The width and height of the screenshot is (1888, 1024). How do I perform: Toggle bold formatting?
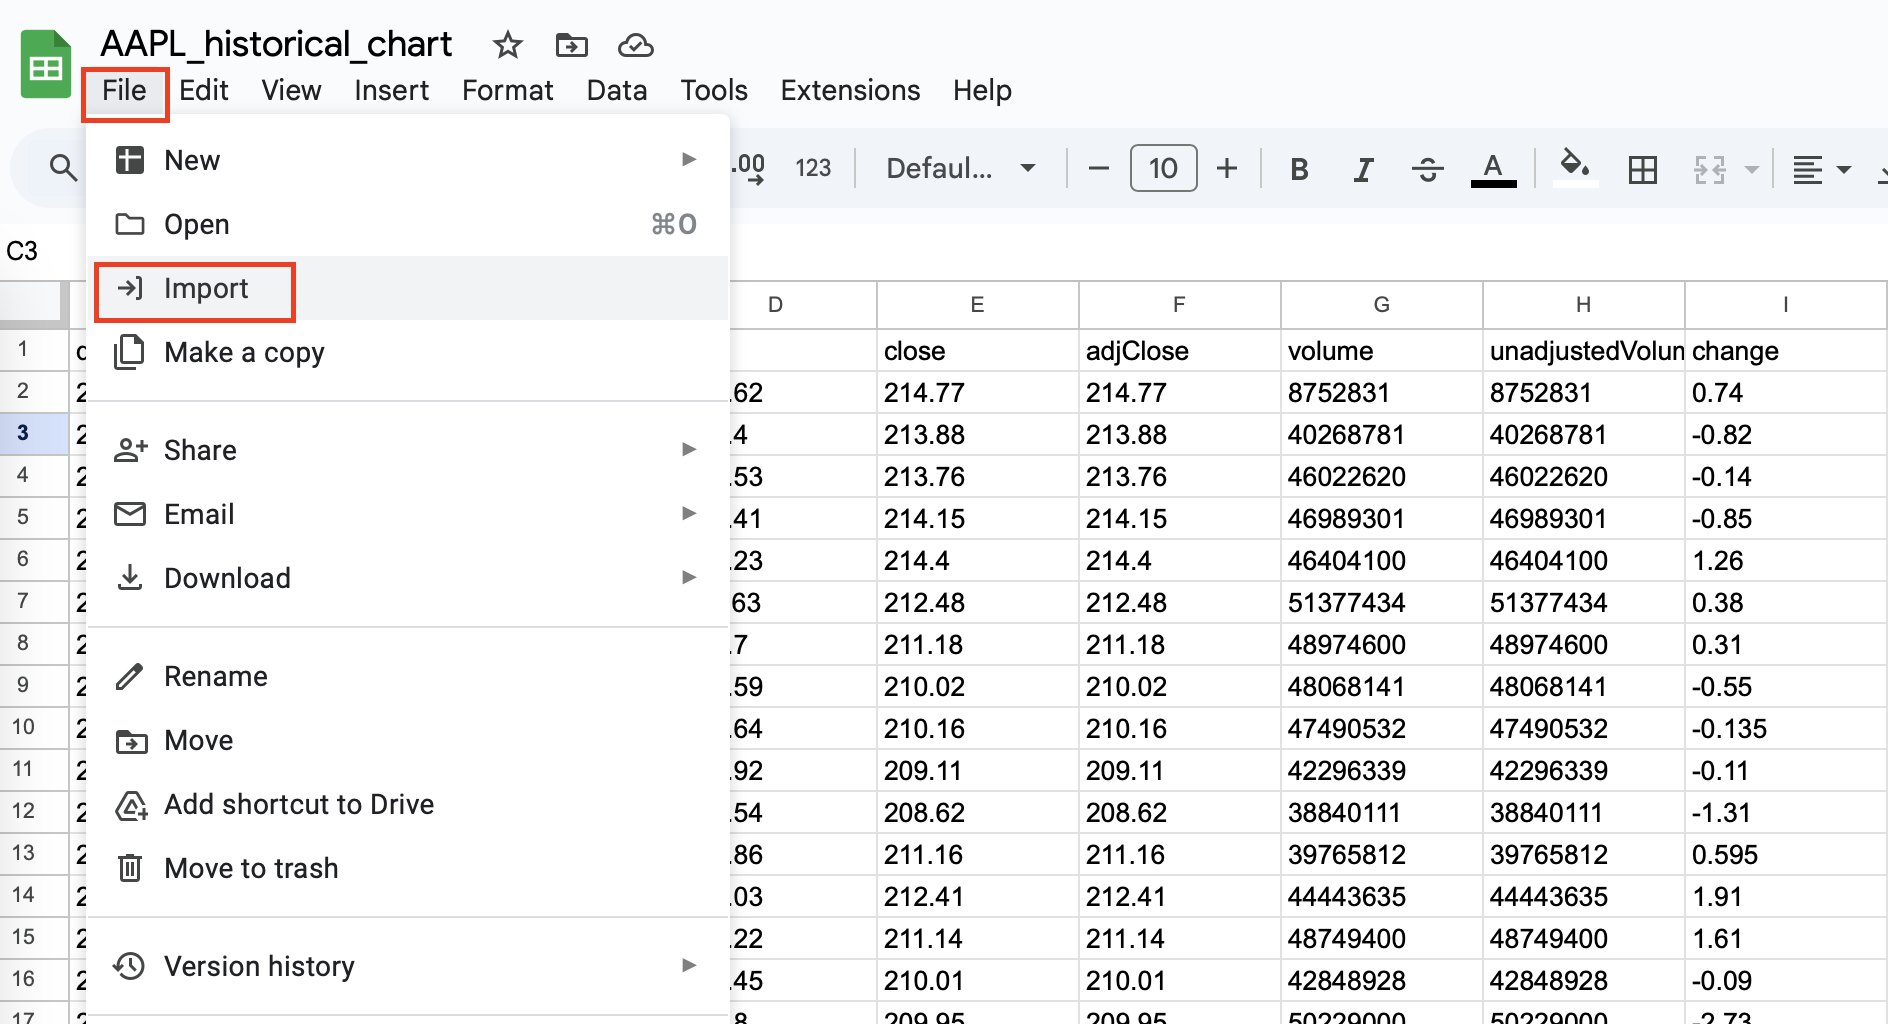1299,169
